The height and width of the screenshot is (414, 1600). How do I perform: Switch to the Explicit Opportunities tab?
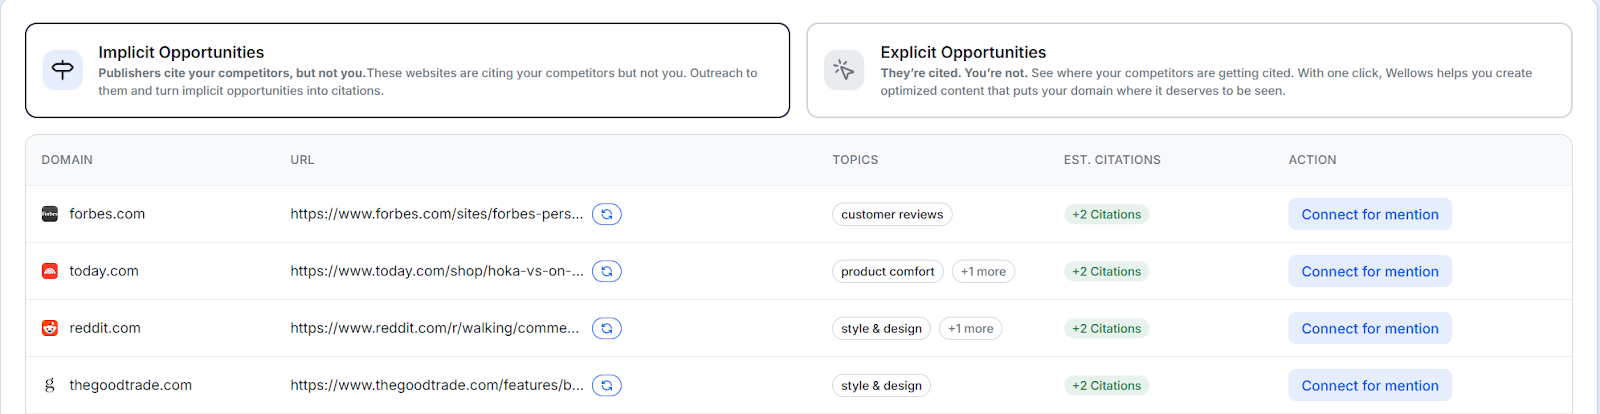point(1188,70)
